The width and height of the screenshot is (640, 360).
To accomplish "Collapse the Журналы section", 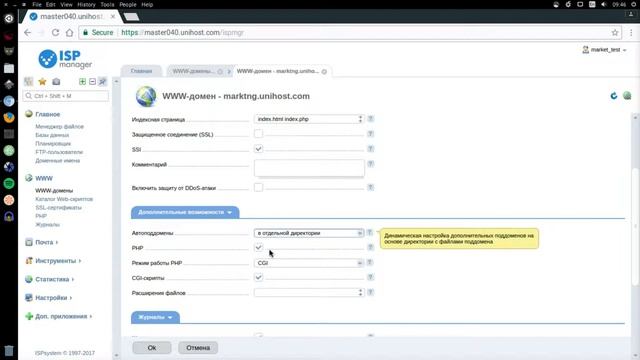I will (155, 317).
